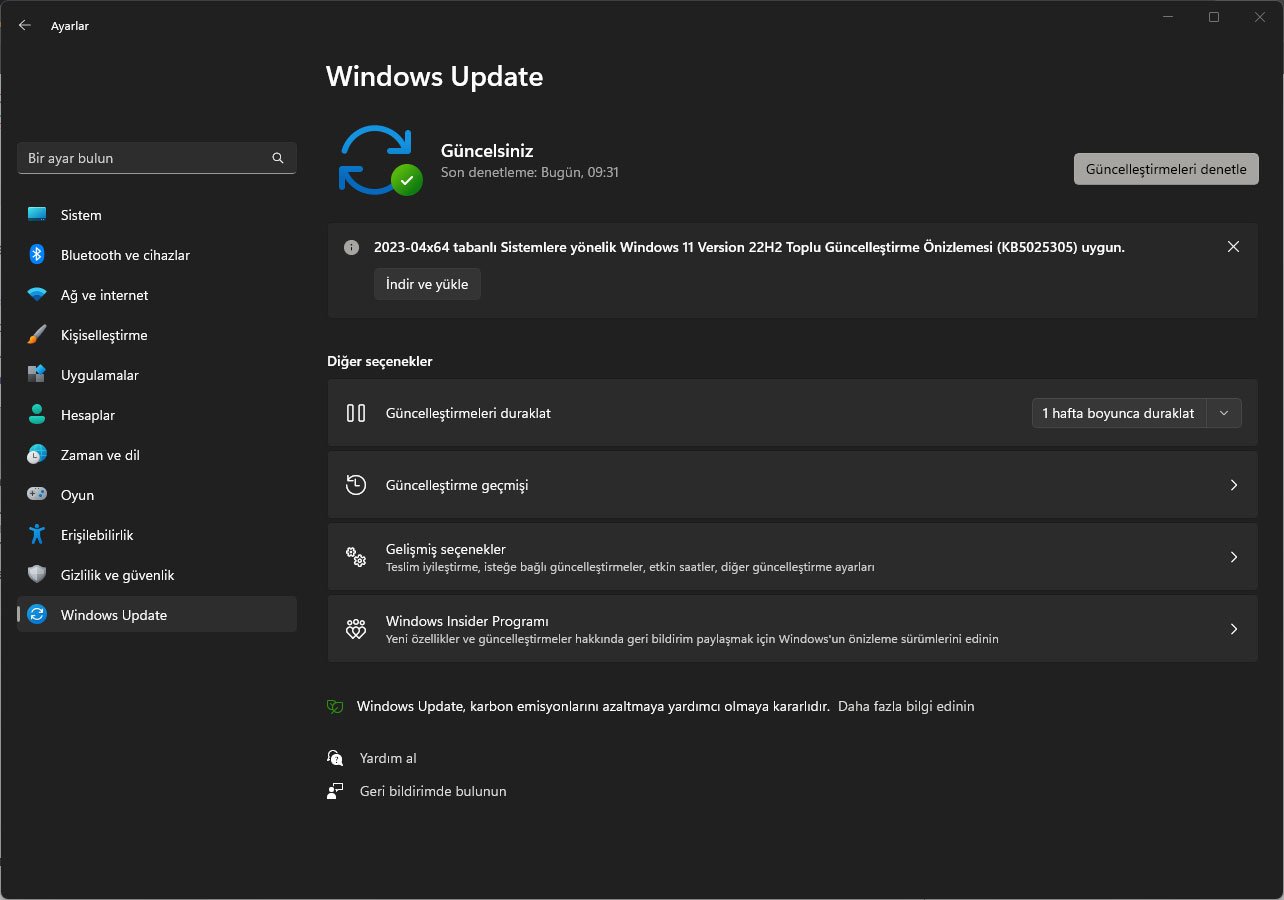The height and width of the screenshot is (900, 1284).
Task: Click the Bluetooth icon in the sidebar
Action: click(x=37, y=255)
